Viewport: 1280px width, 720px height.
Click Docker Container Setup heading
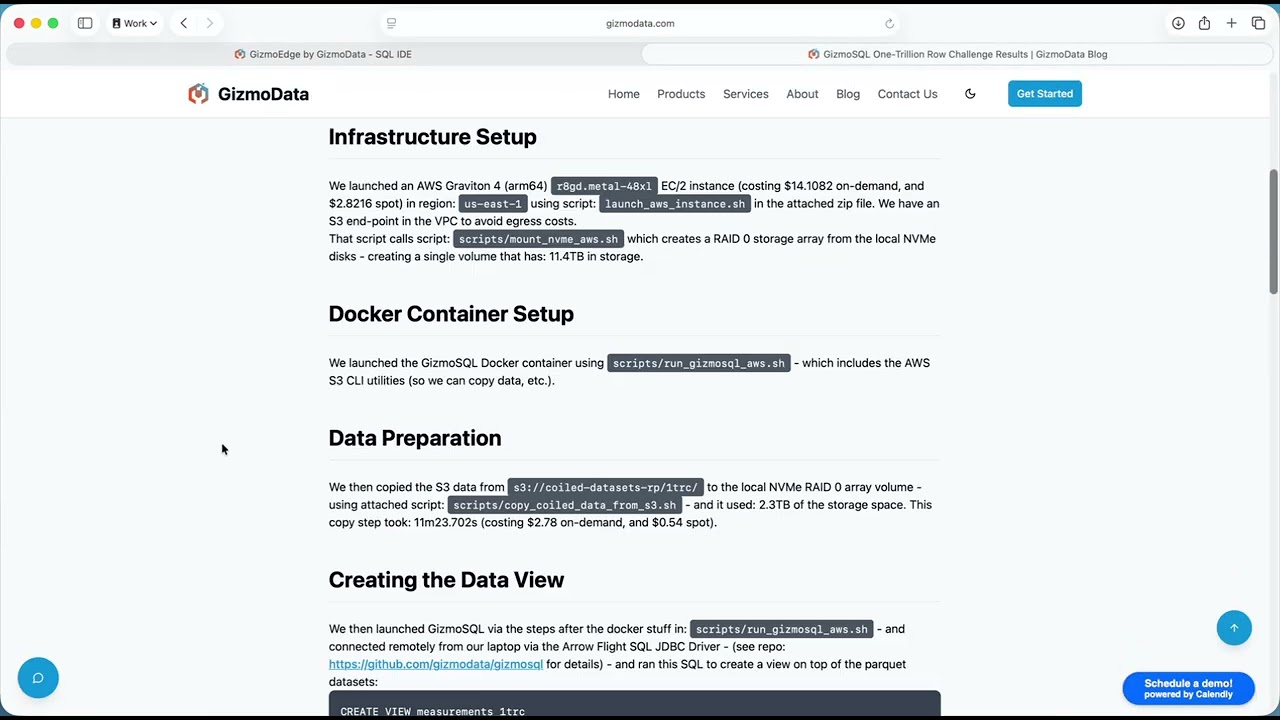(x=451, y=314)
